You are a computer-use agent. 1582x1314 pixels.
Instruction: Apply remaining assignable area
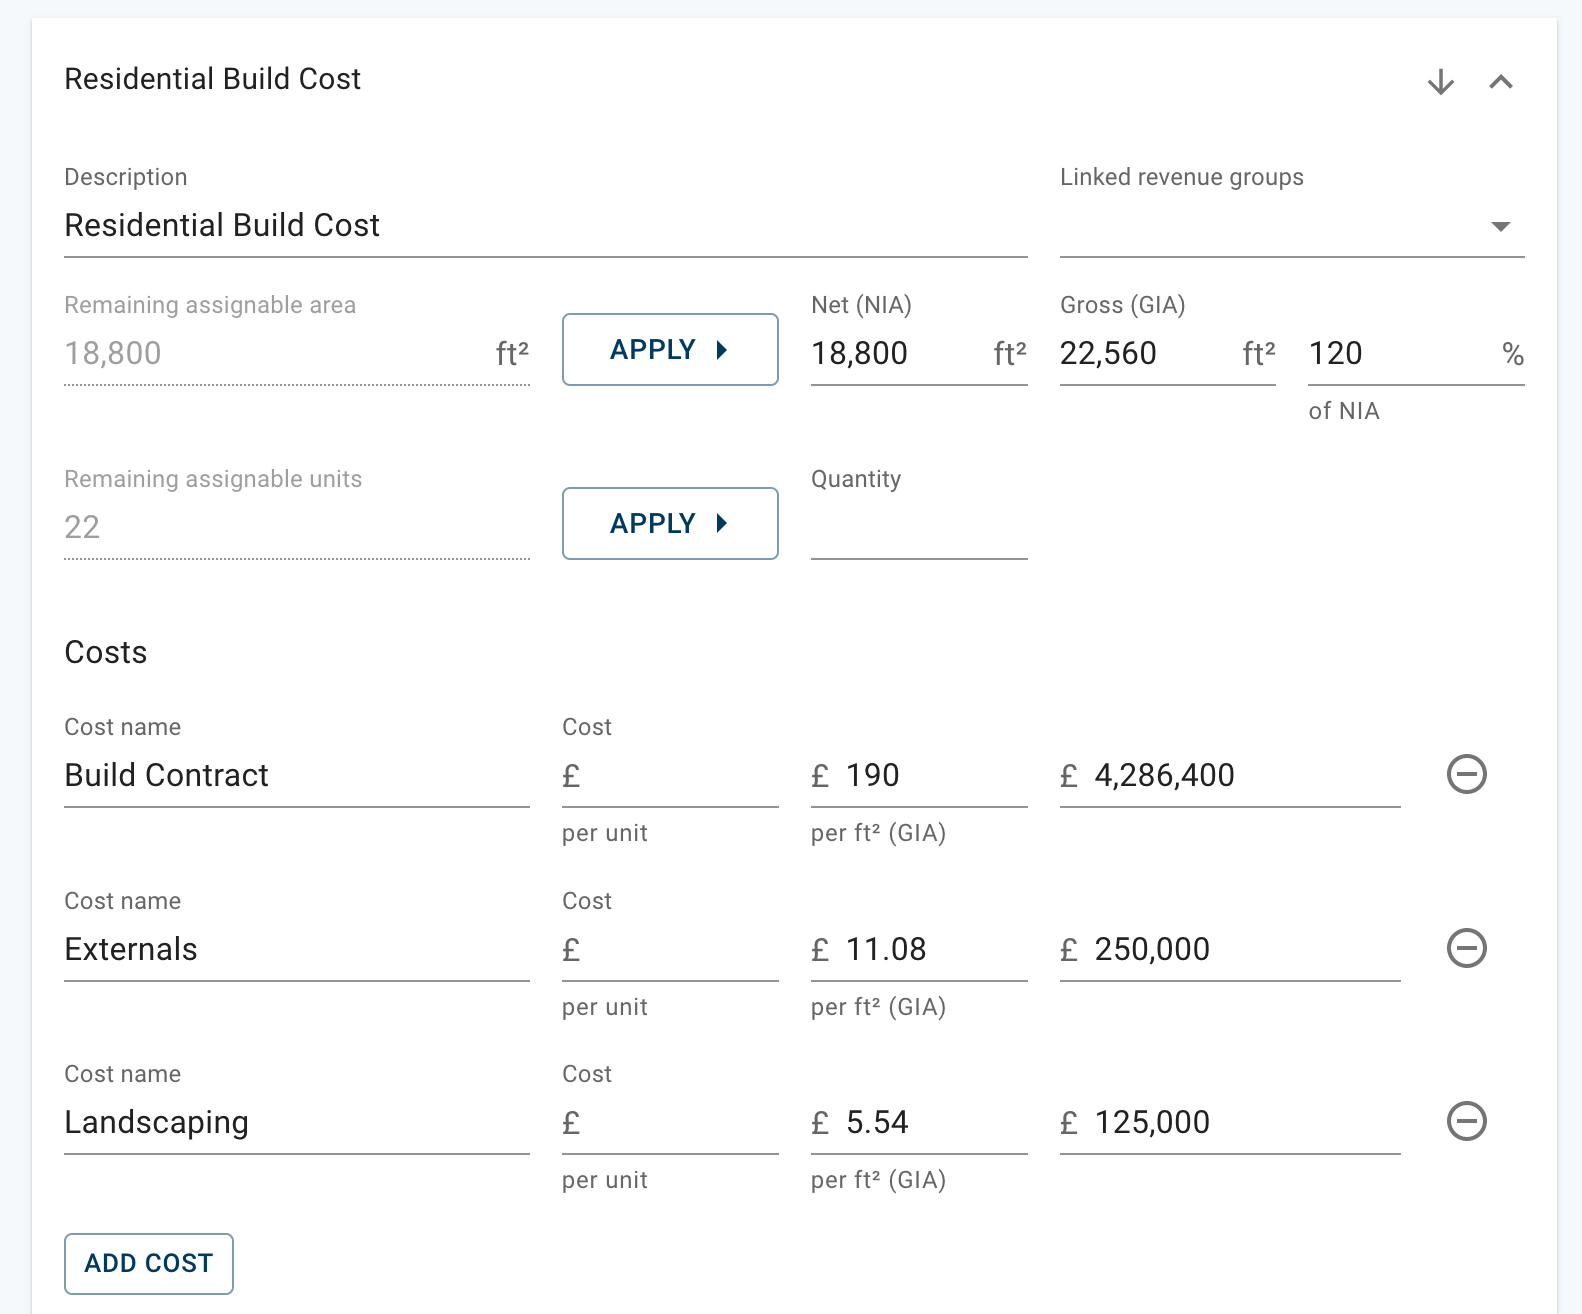(670, 350)
